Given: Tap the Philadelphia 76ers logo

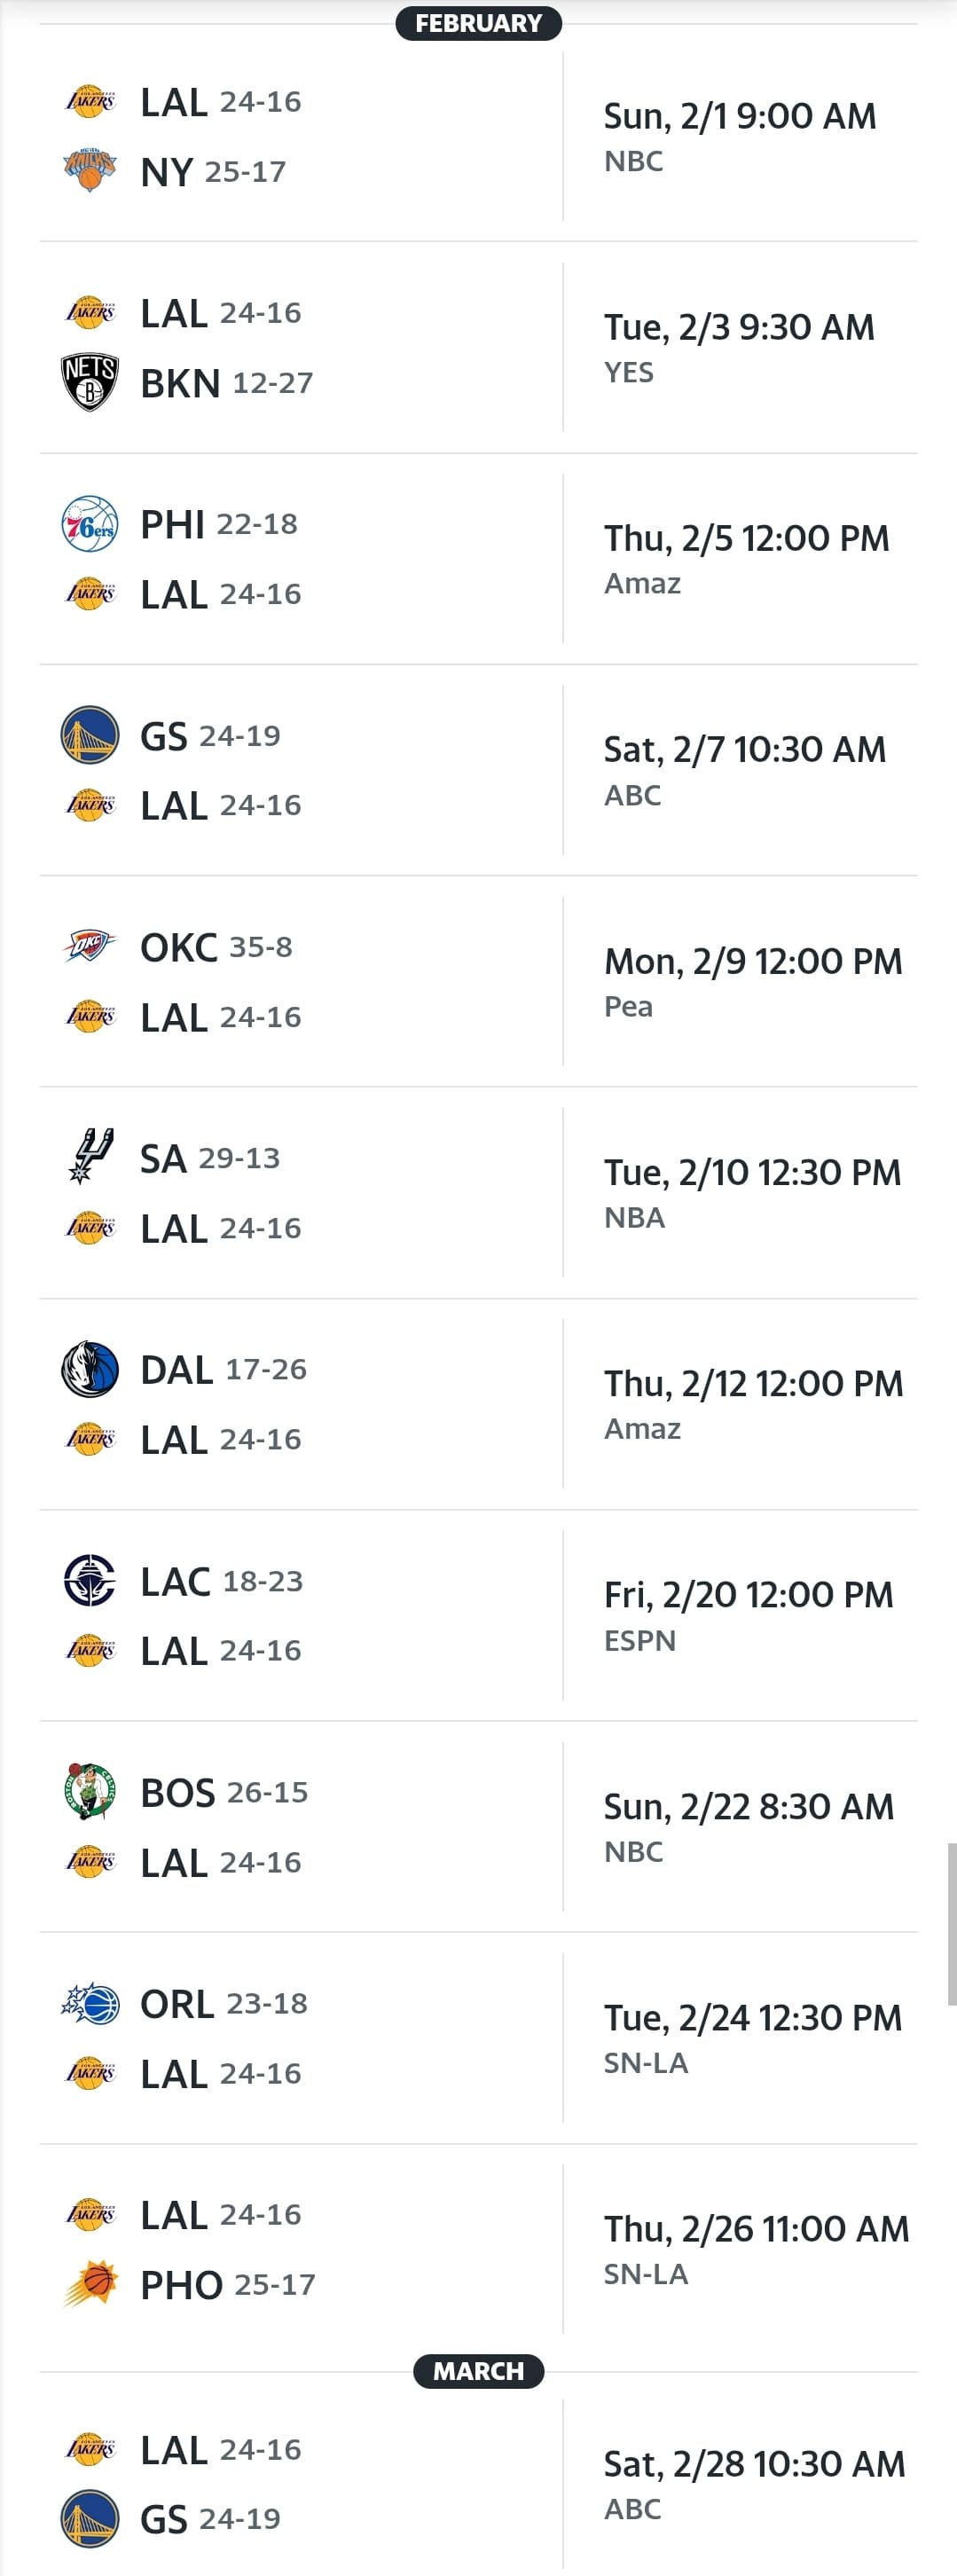Looking at the screenshot, I should [x=90, y=524].
